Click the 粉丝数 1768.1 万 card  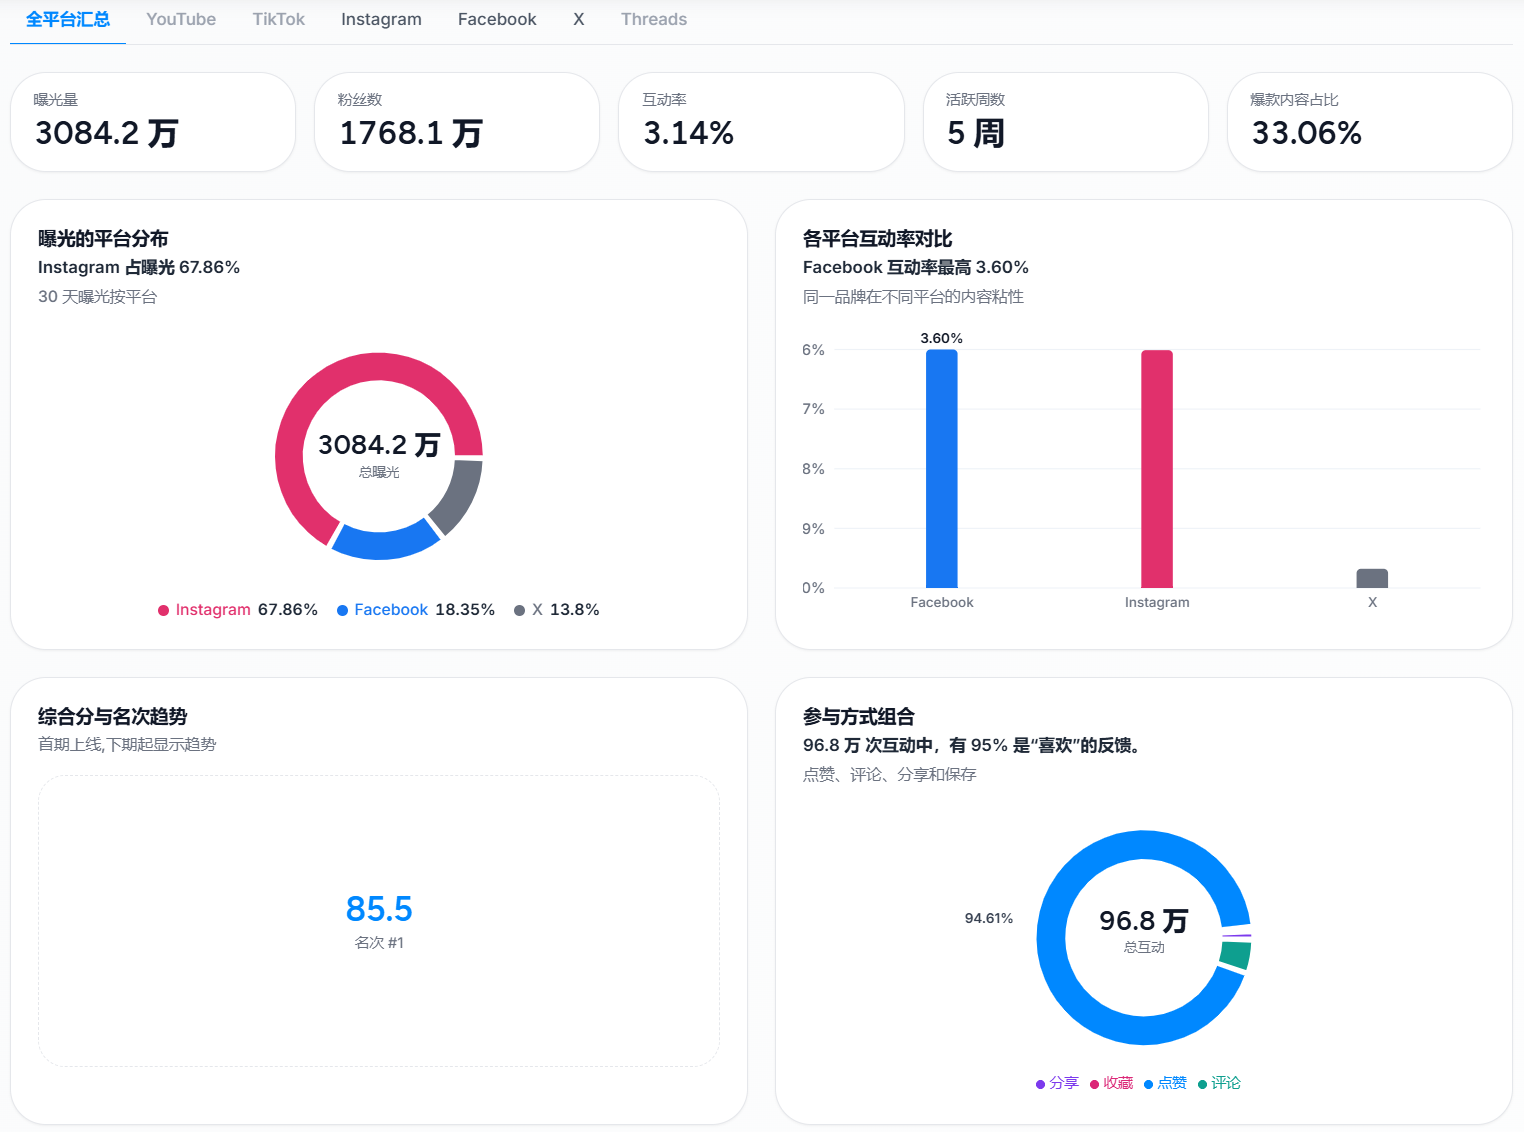457,122
